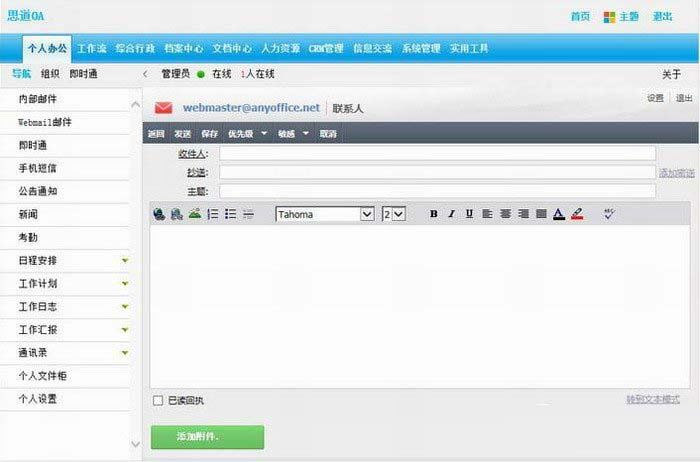700x462 pixels.
Task: Switch to the 组织 navigation tab
Action: pos(50,74)
